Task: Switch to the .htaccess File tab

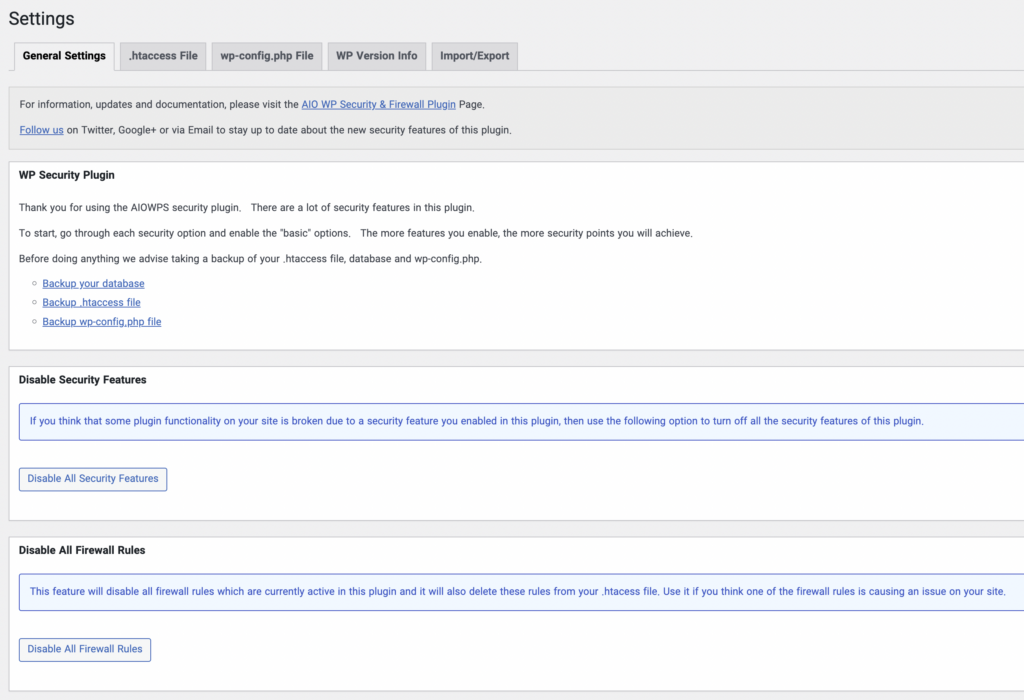Action: coord(163,56)
